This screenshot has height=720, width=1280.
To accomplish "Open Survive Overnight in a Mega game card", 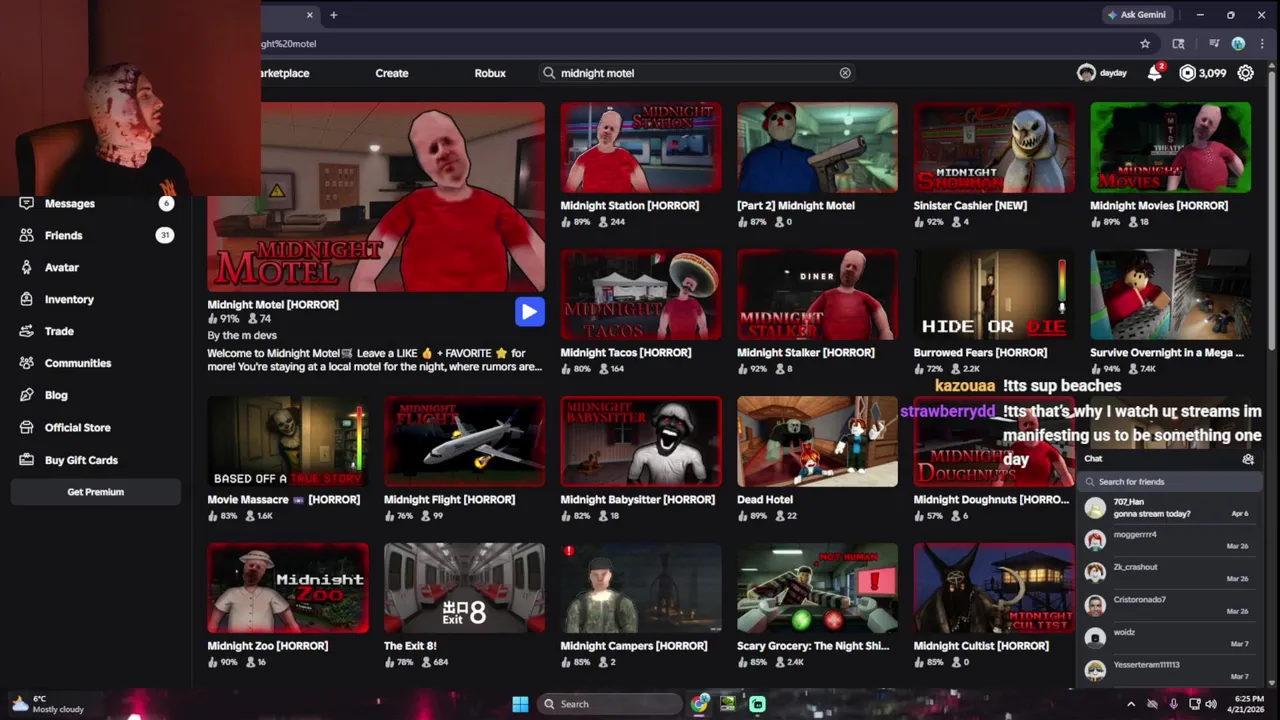I will [1170, 311].
